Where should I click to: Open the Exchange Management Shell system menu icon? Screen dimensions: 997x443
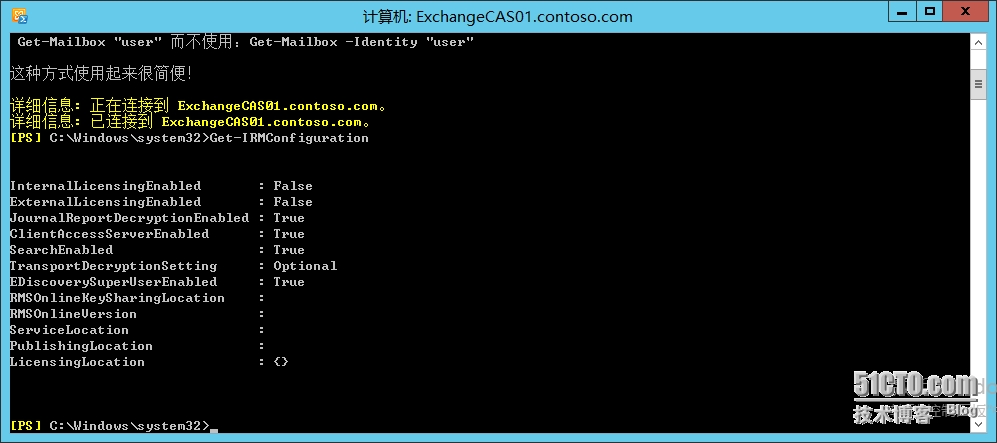[19, 15]
